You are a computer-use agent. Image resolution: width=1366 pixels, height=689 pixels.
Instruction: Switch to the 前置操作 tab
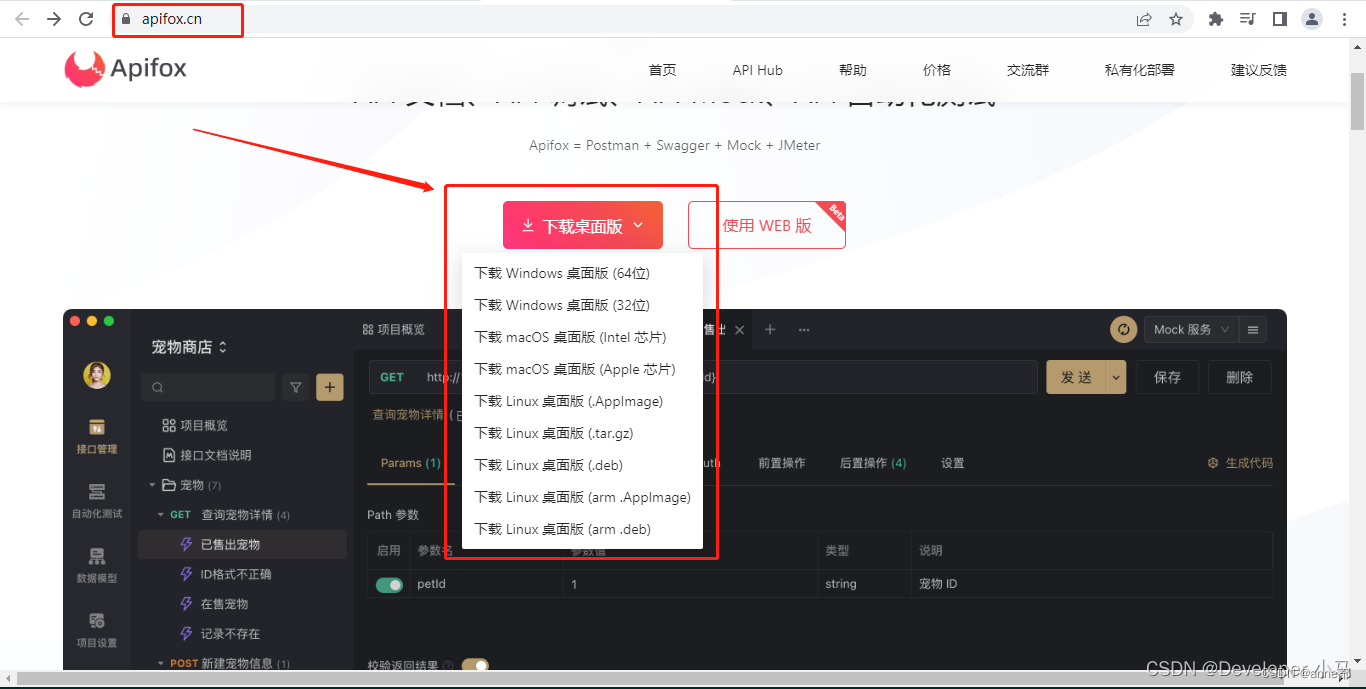coord(781,463)
